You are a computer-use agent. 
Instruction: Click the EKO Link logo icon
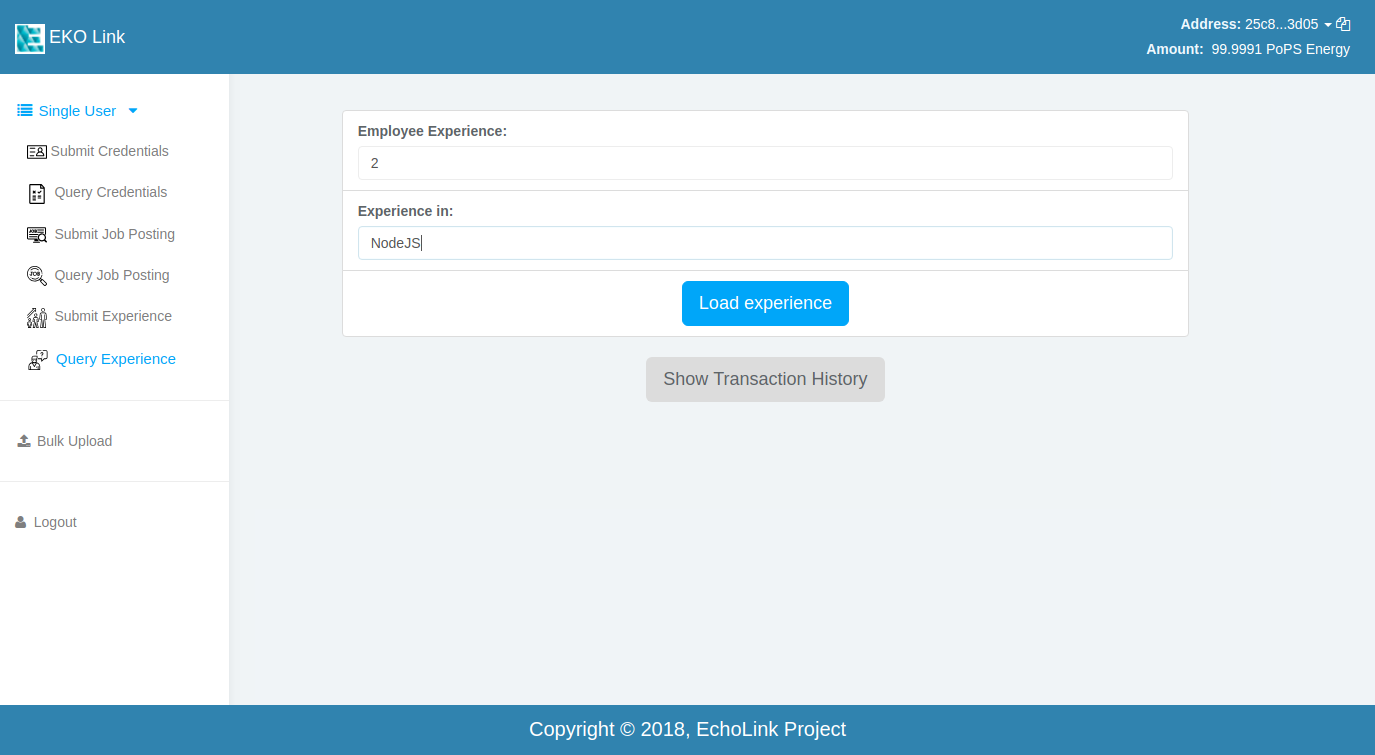click(x=30, y=38)
